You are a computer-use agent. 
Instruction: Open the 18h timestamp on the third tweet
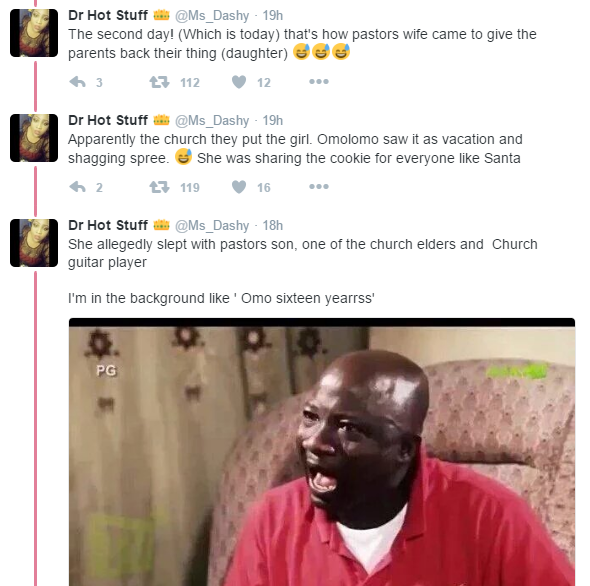(272, 225)
